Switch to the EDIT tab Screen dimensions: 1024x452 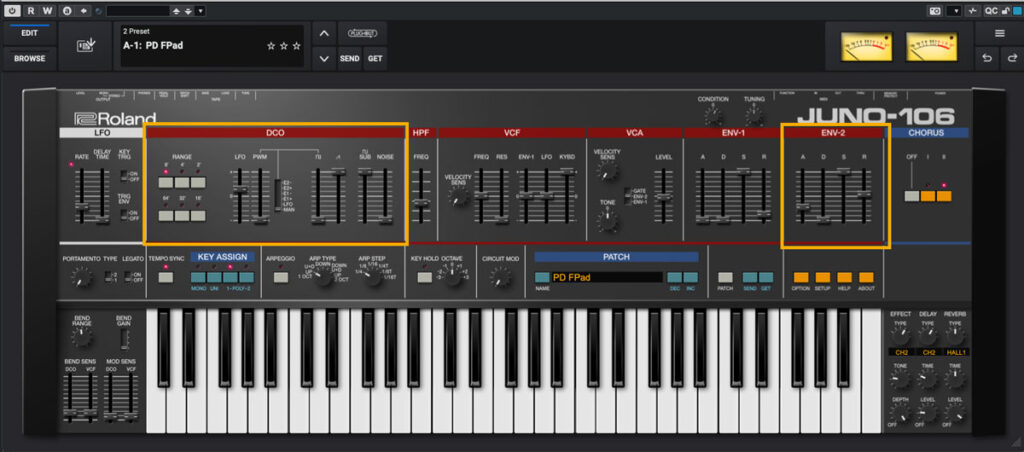[x=29, y=33]
